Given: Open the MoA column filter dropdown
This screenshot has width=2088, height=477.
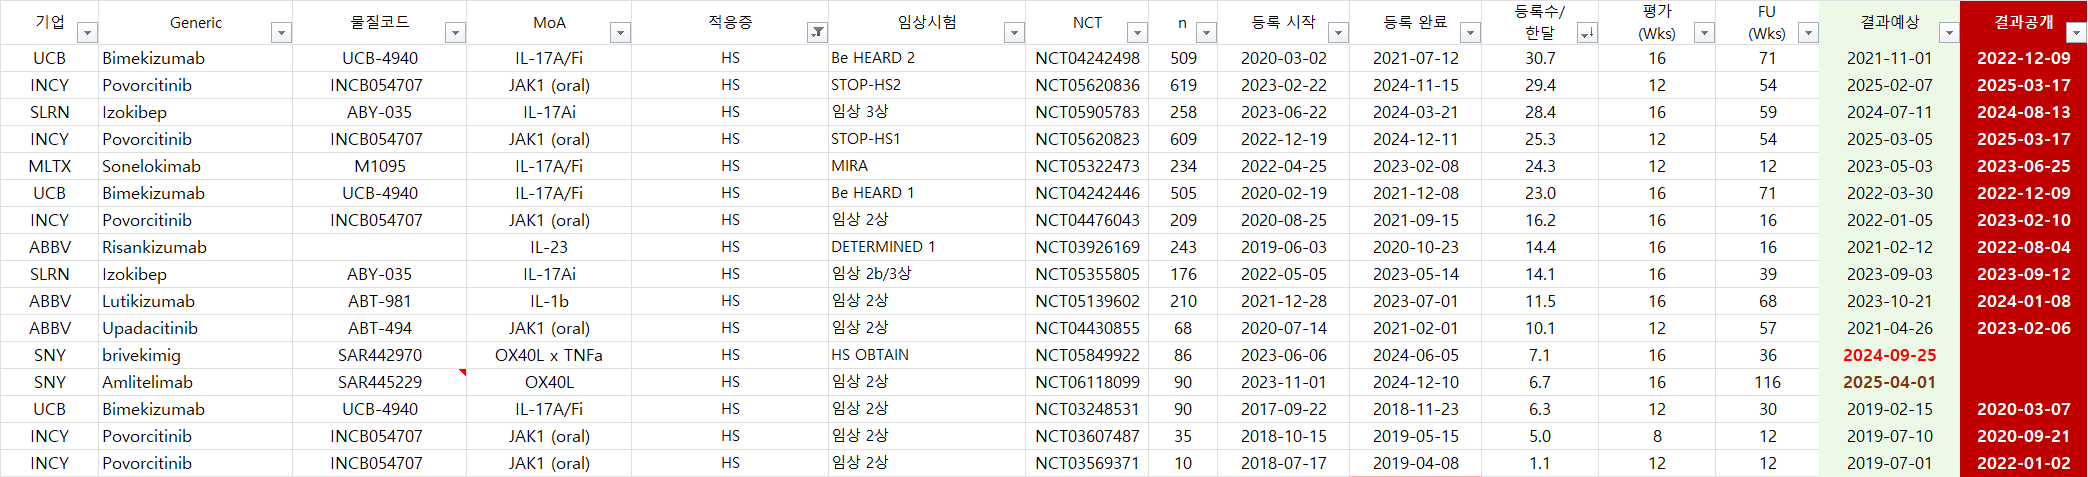Looking at the screenshot, I should tap(621, 33).
